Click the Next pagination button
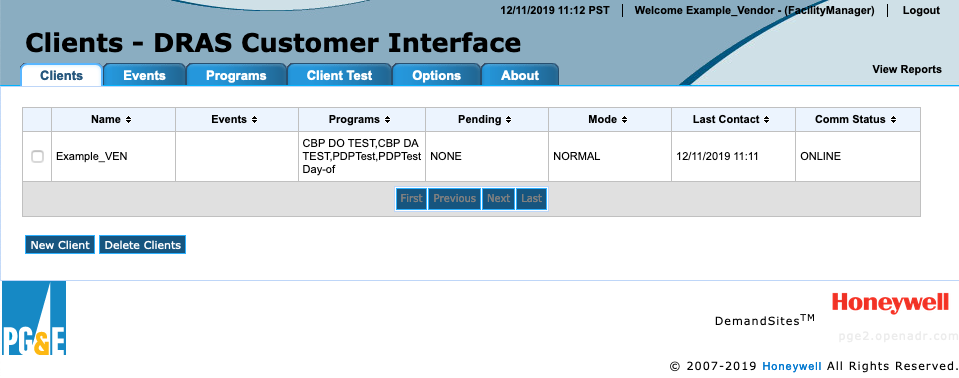The height and width of the screenshot is (378, 959). point(498,198)
